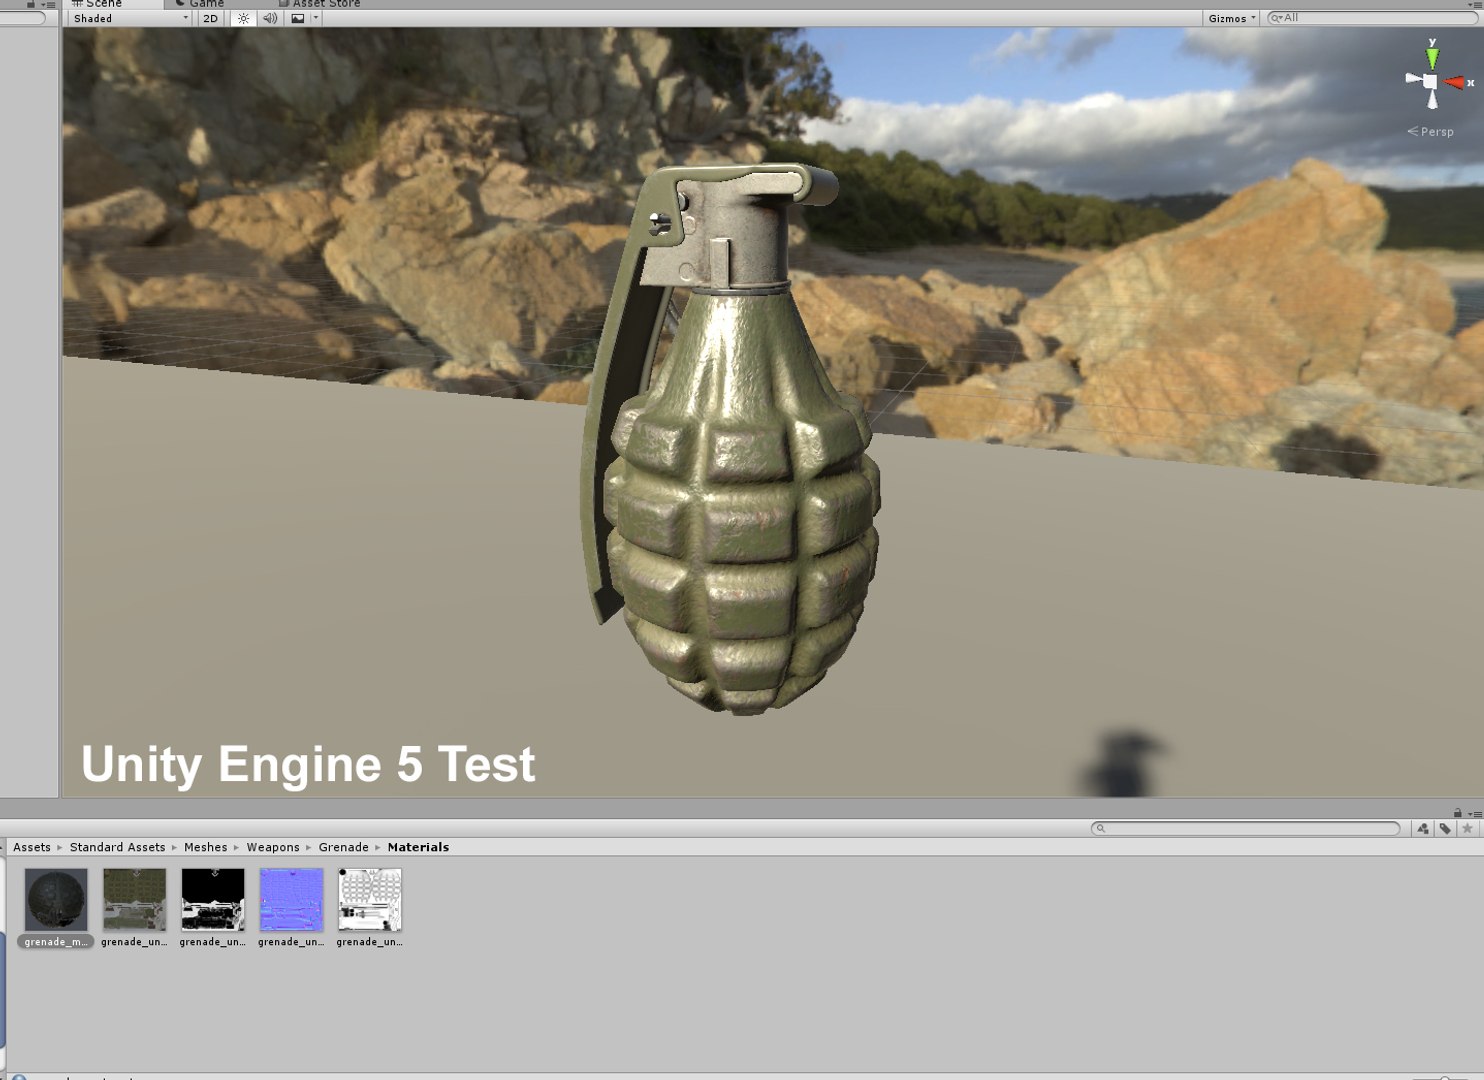Click the grenade_m... file name label
The height and width of the screenshot is (1080, 1484).
click(56, 942)
